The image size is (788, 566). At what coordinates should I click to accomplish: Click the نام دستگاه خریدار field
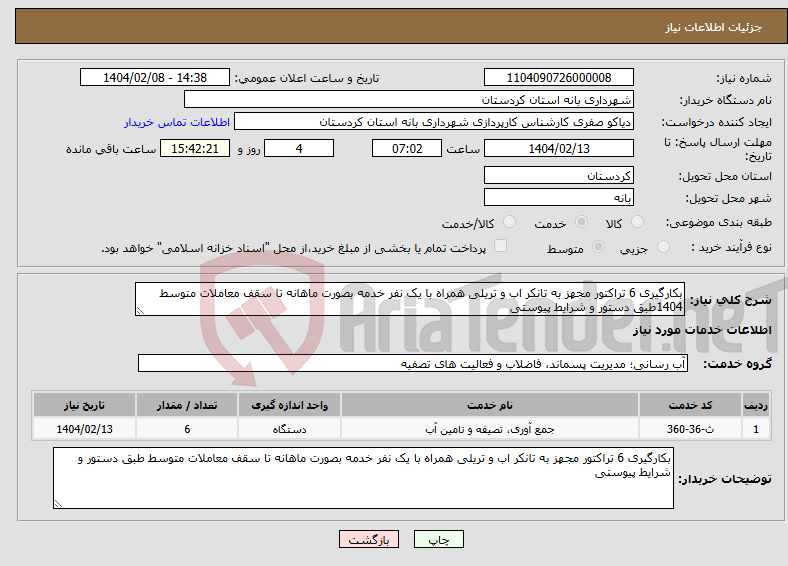tap(409, 100)
